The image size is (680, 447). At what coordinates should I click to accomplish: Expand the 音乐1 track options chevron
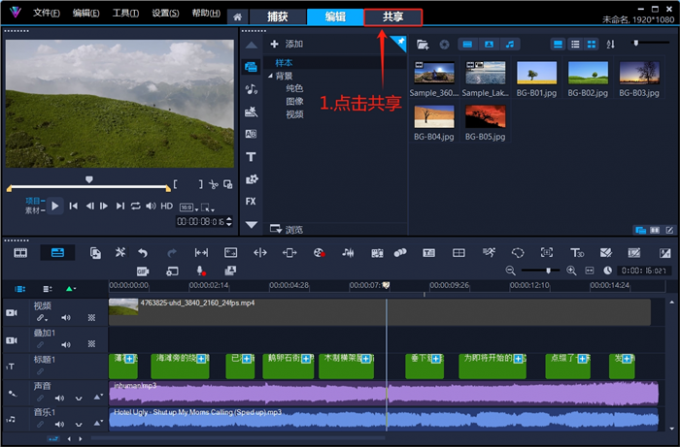78,424
